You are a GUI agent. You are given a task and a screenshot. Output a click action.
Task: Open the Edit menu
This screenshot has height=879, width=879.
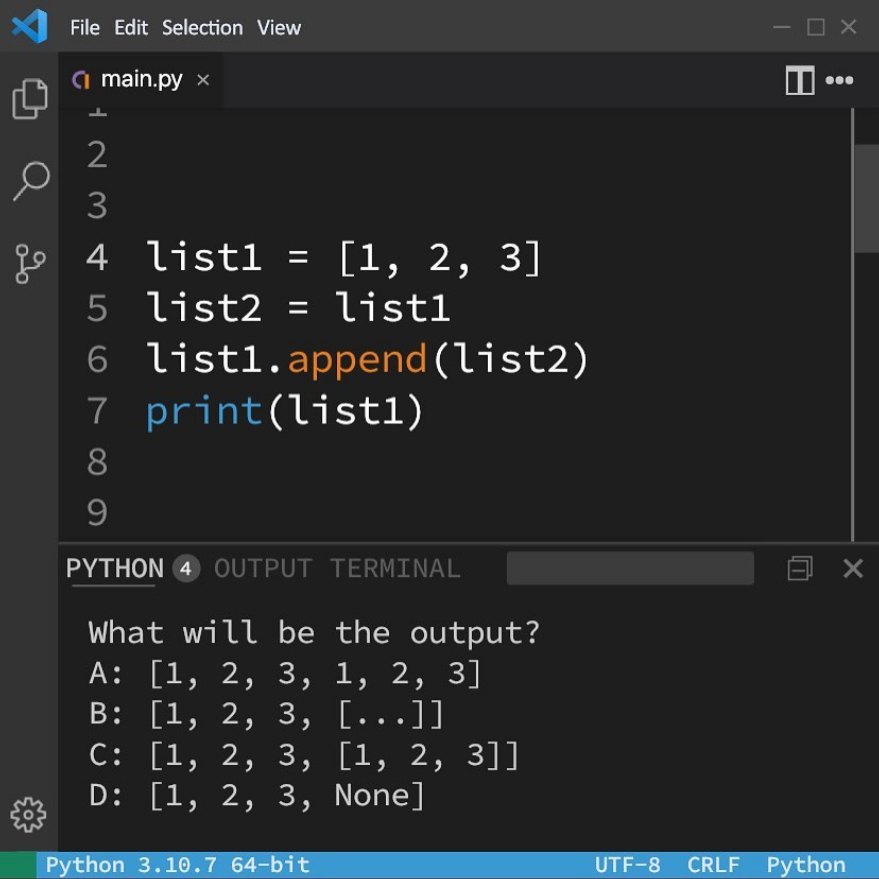[x=131, y=27]
